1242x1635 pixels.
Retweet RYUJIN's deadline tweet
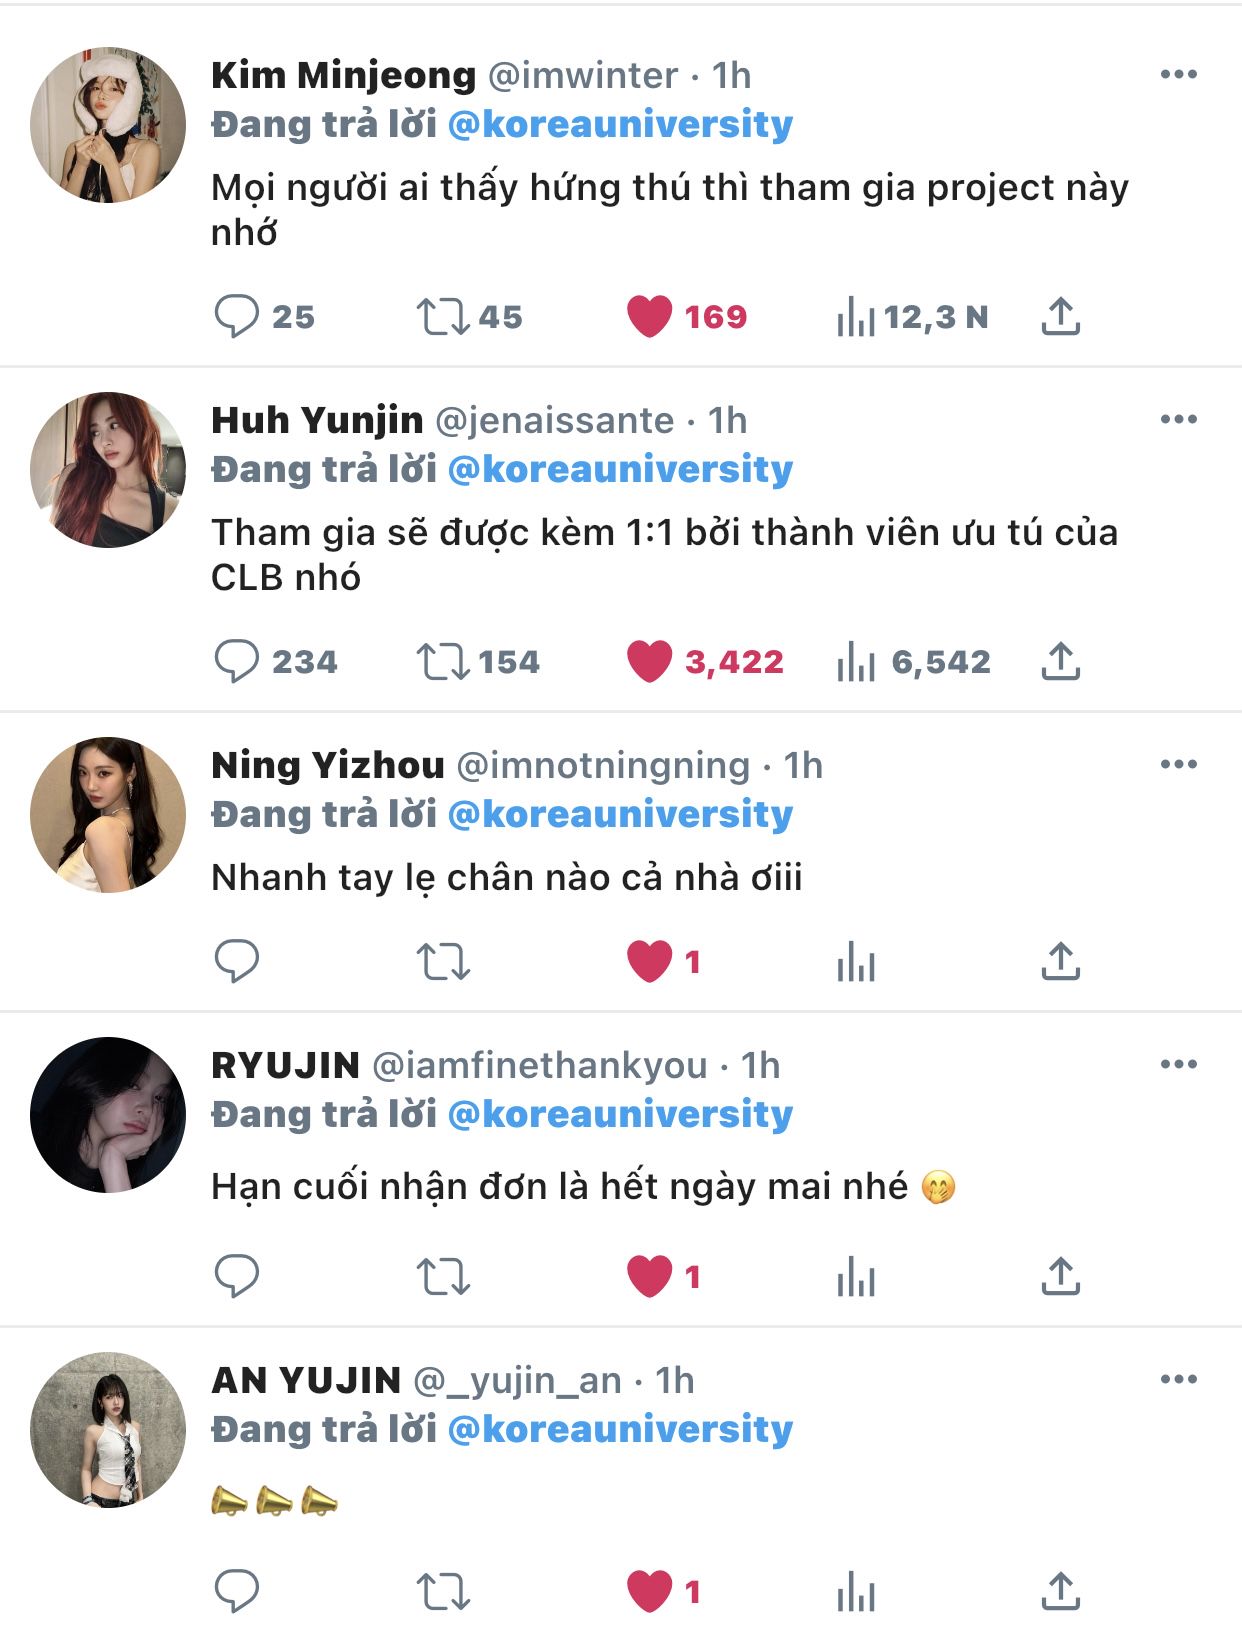coord(443,1277)
